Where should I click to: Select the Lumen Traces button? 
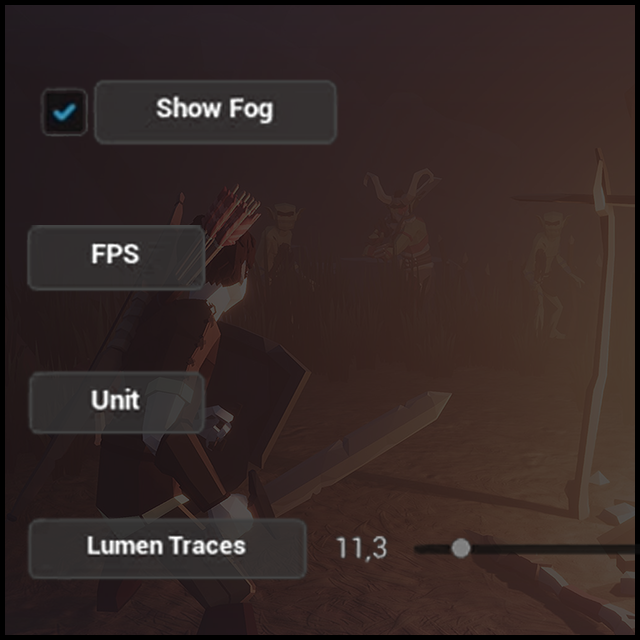pos(167,548)
